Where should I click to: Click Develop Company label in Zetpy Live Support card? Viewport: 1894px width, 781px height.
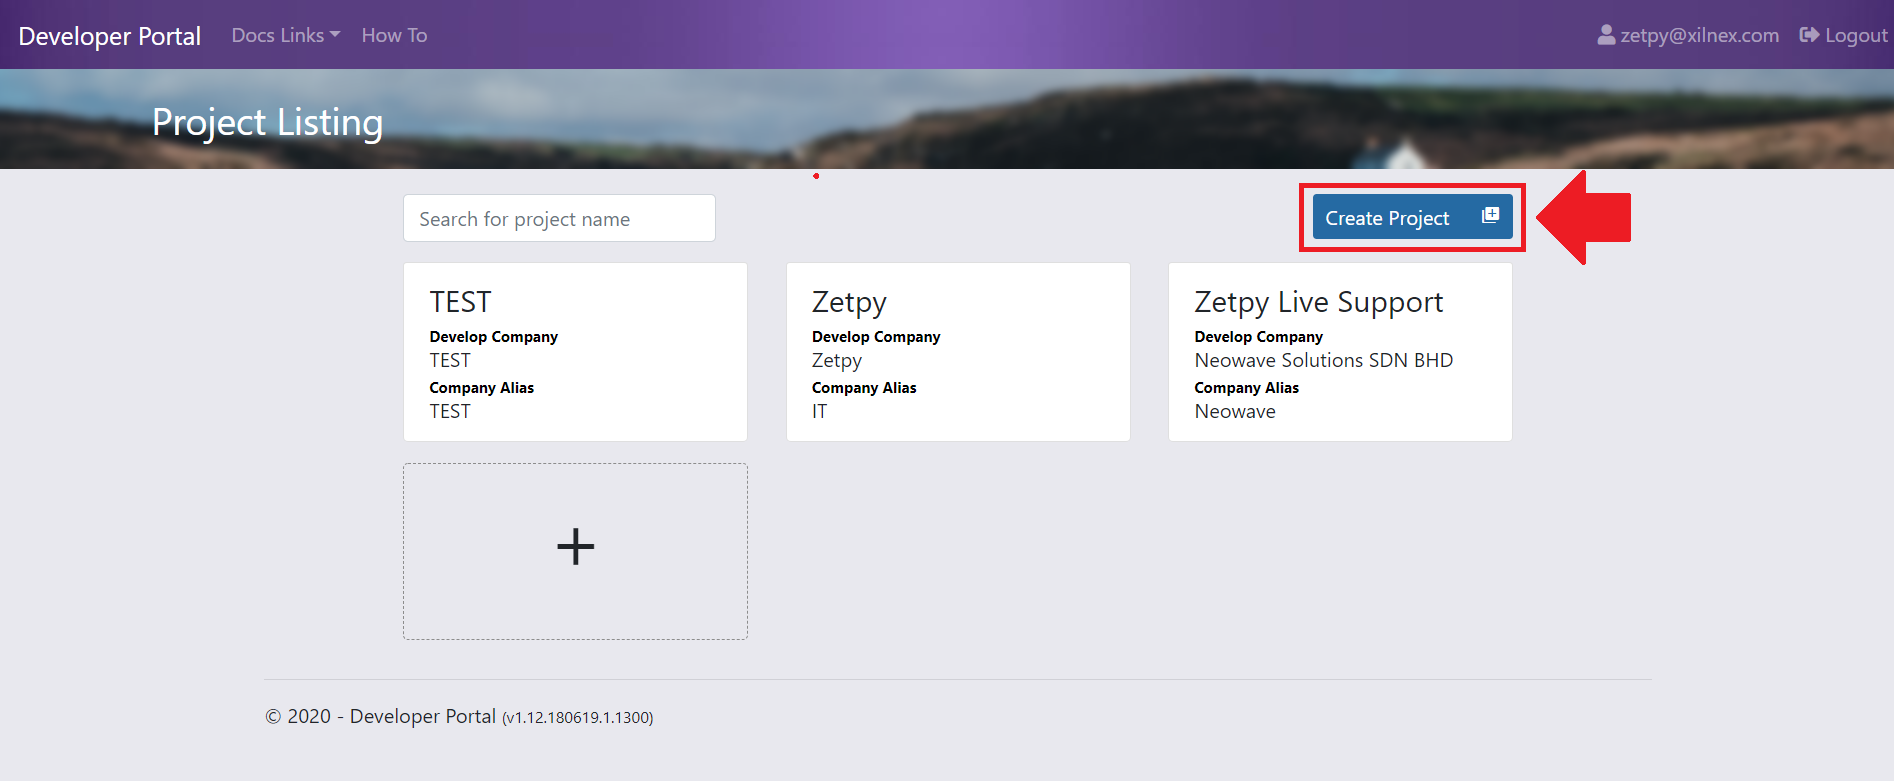coord(1258,337)
